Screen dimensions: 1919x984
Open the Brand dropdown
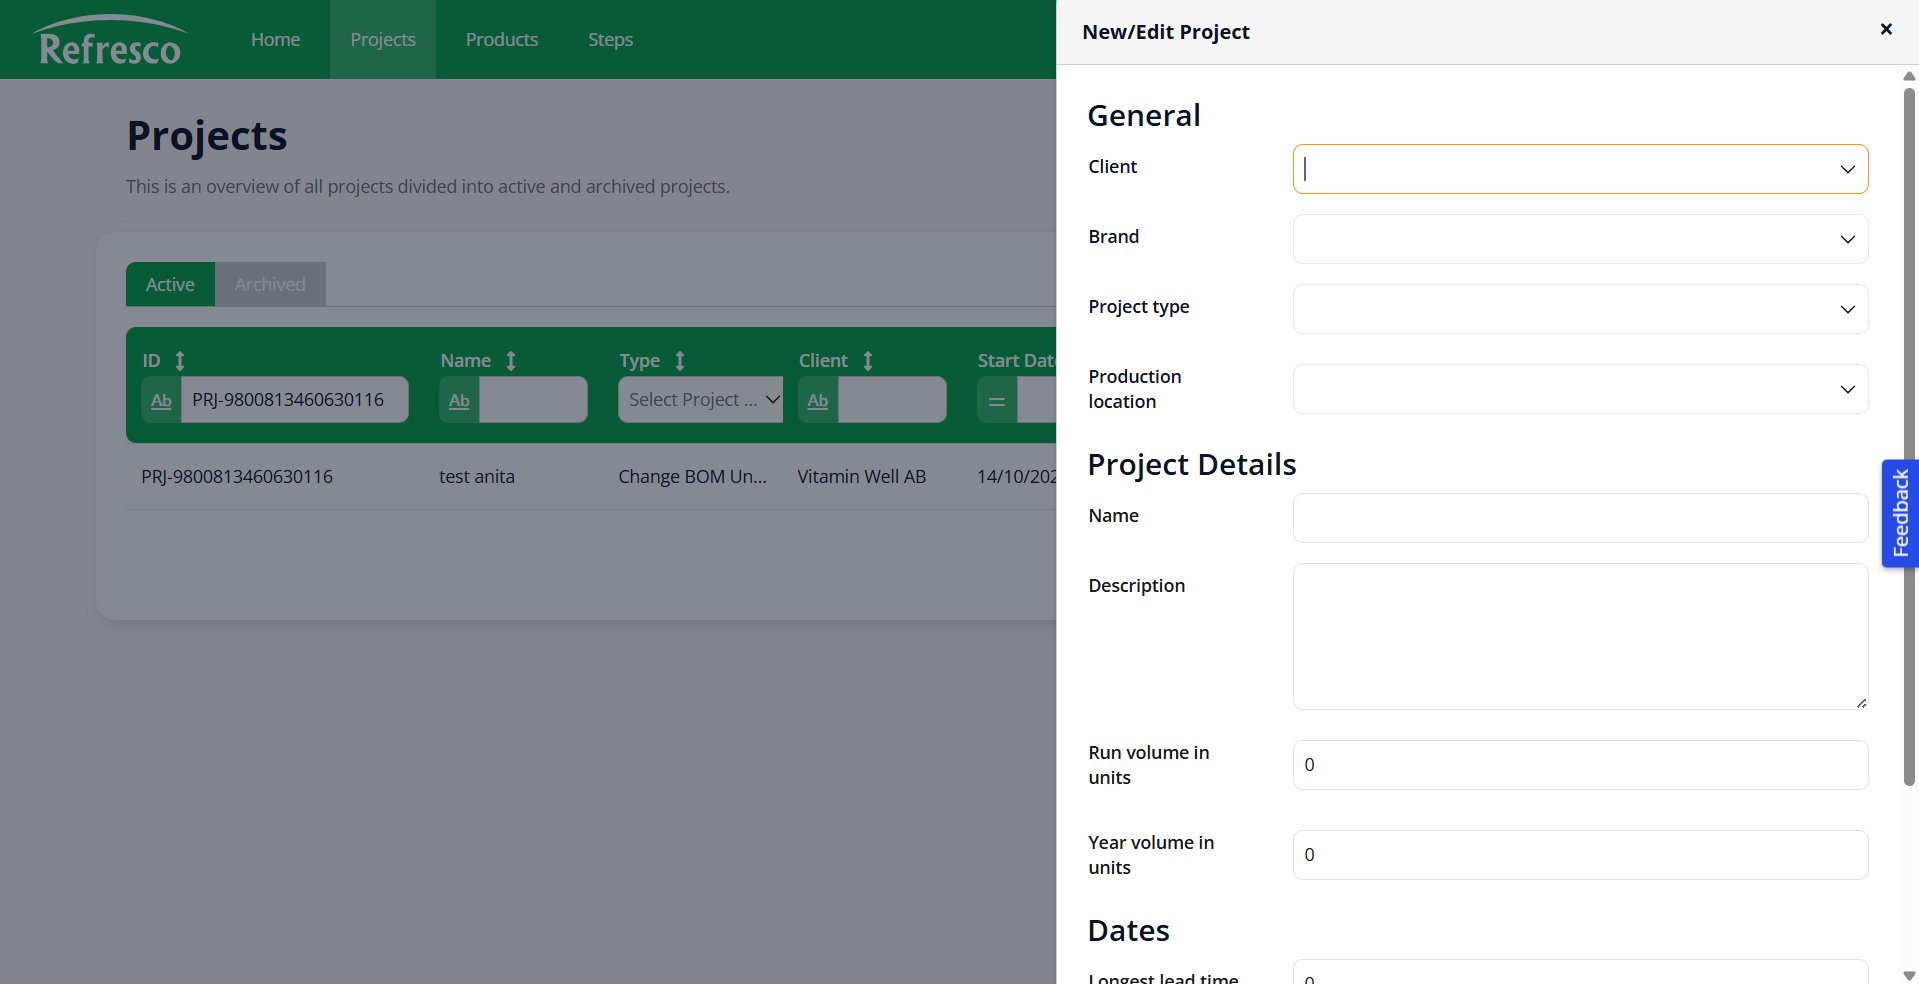pos(1580,239)
